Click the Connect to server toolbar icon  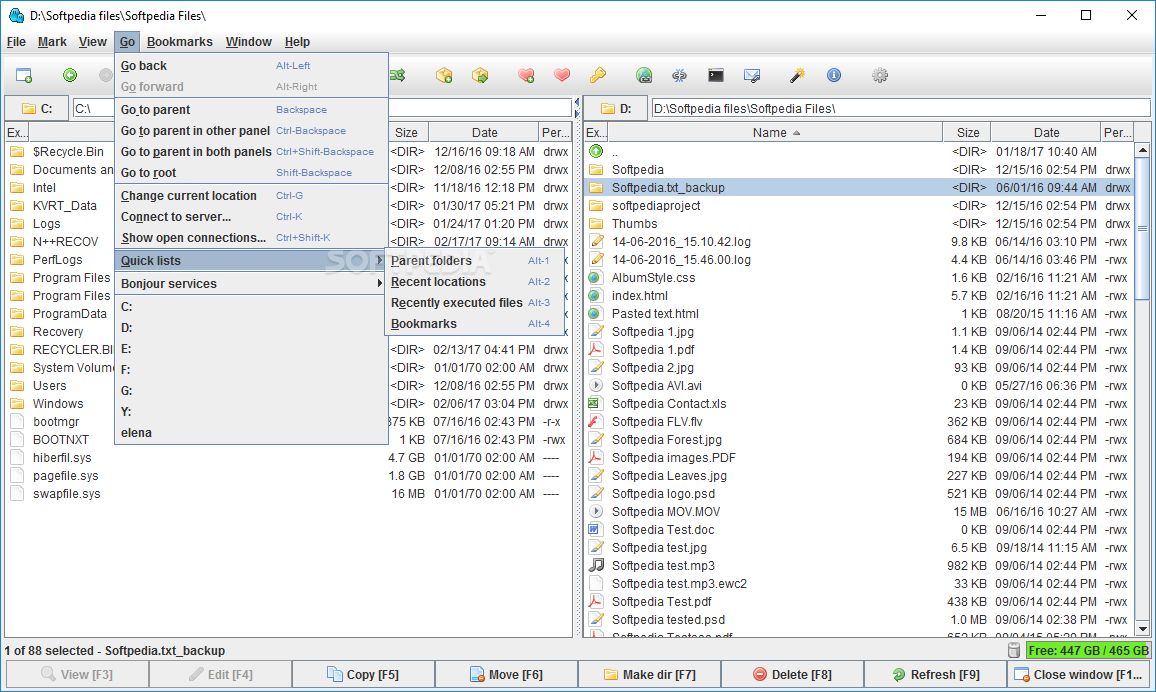(644, 75)
